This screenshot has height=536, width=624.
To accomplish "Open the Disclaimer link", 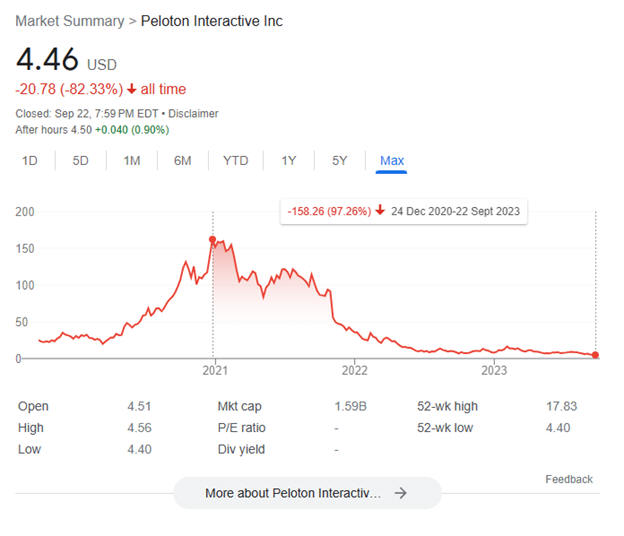I will (195, 114).
